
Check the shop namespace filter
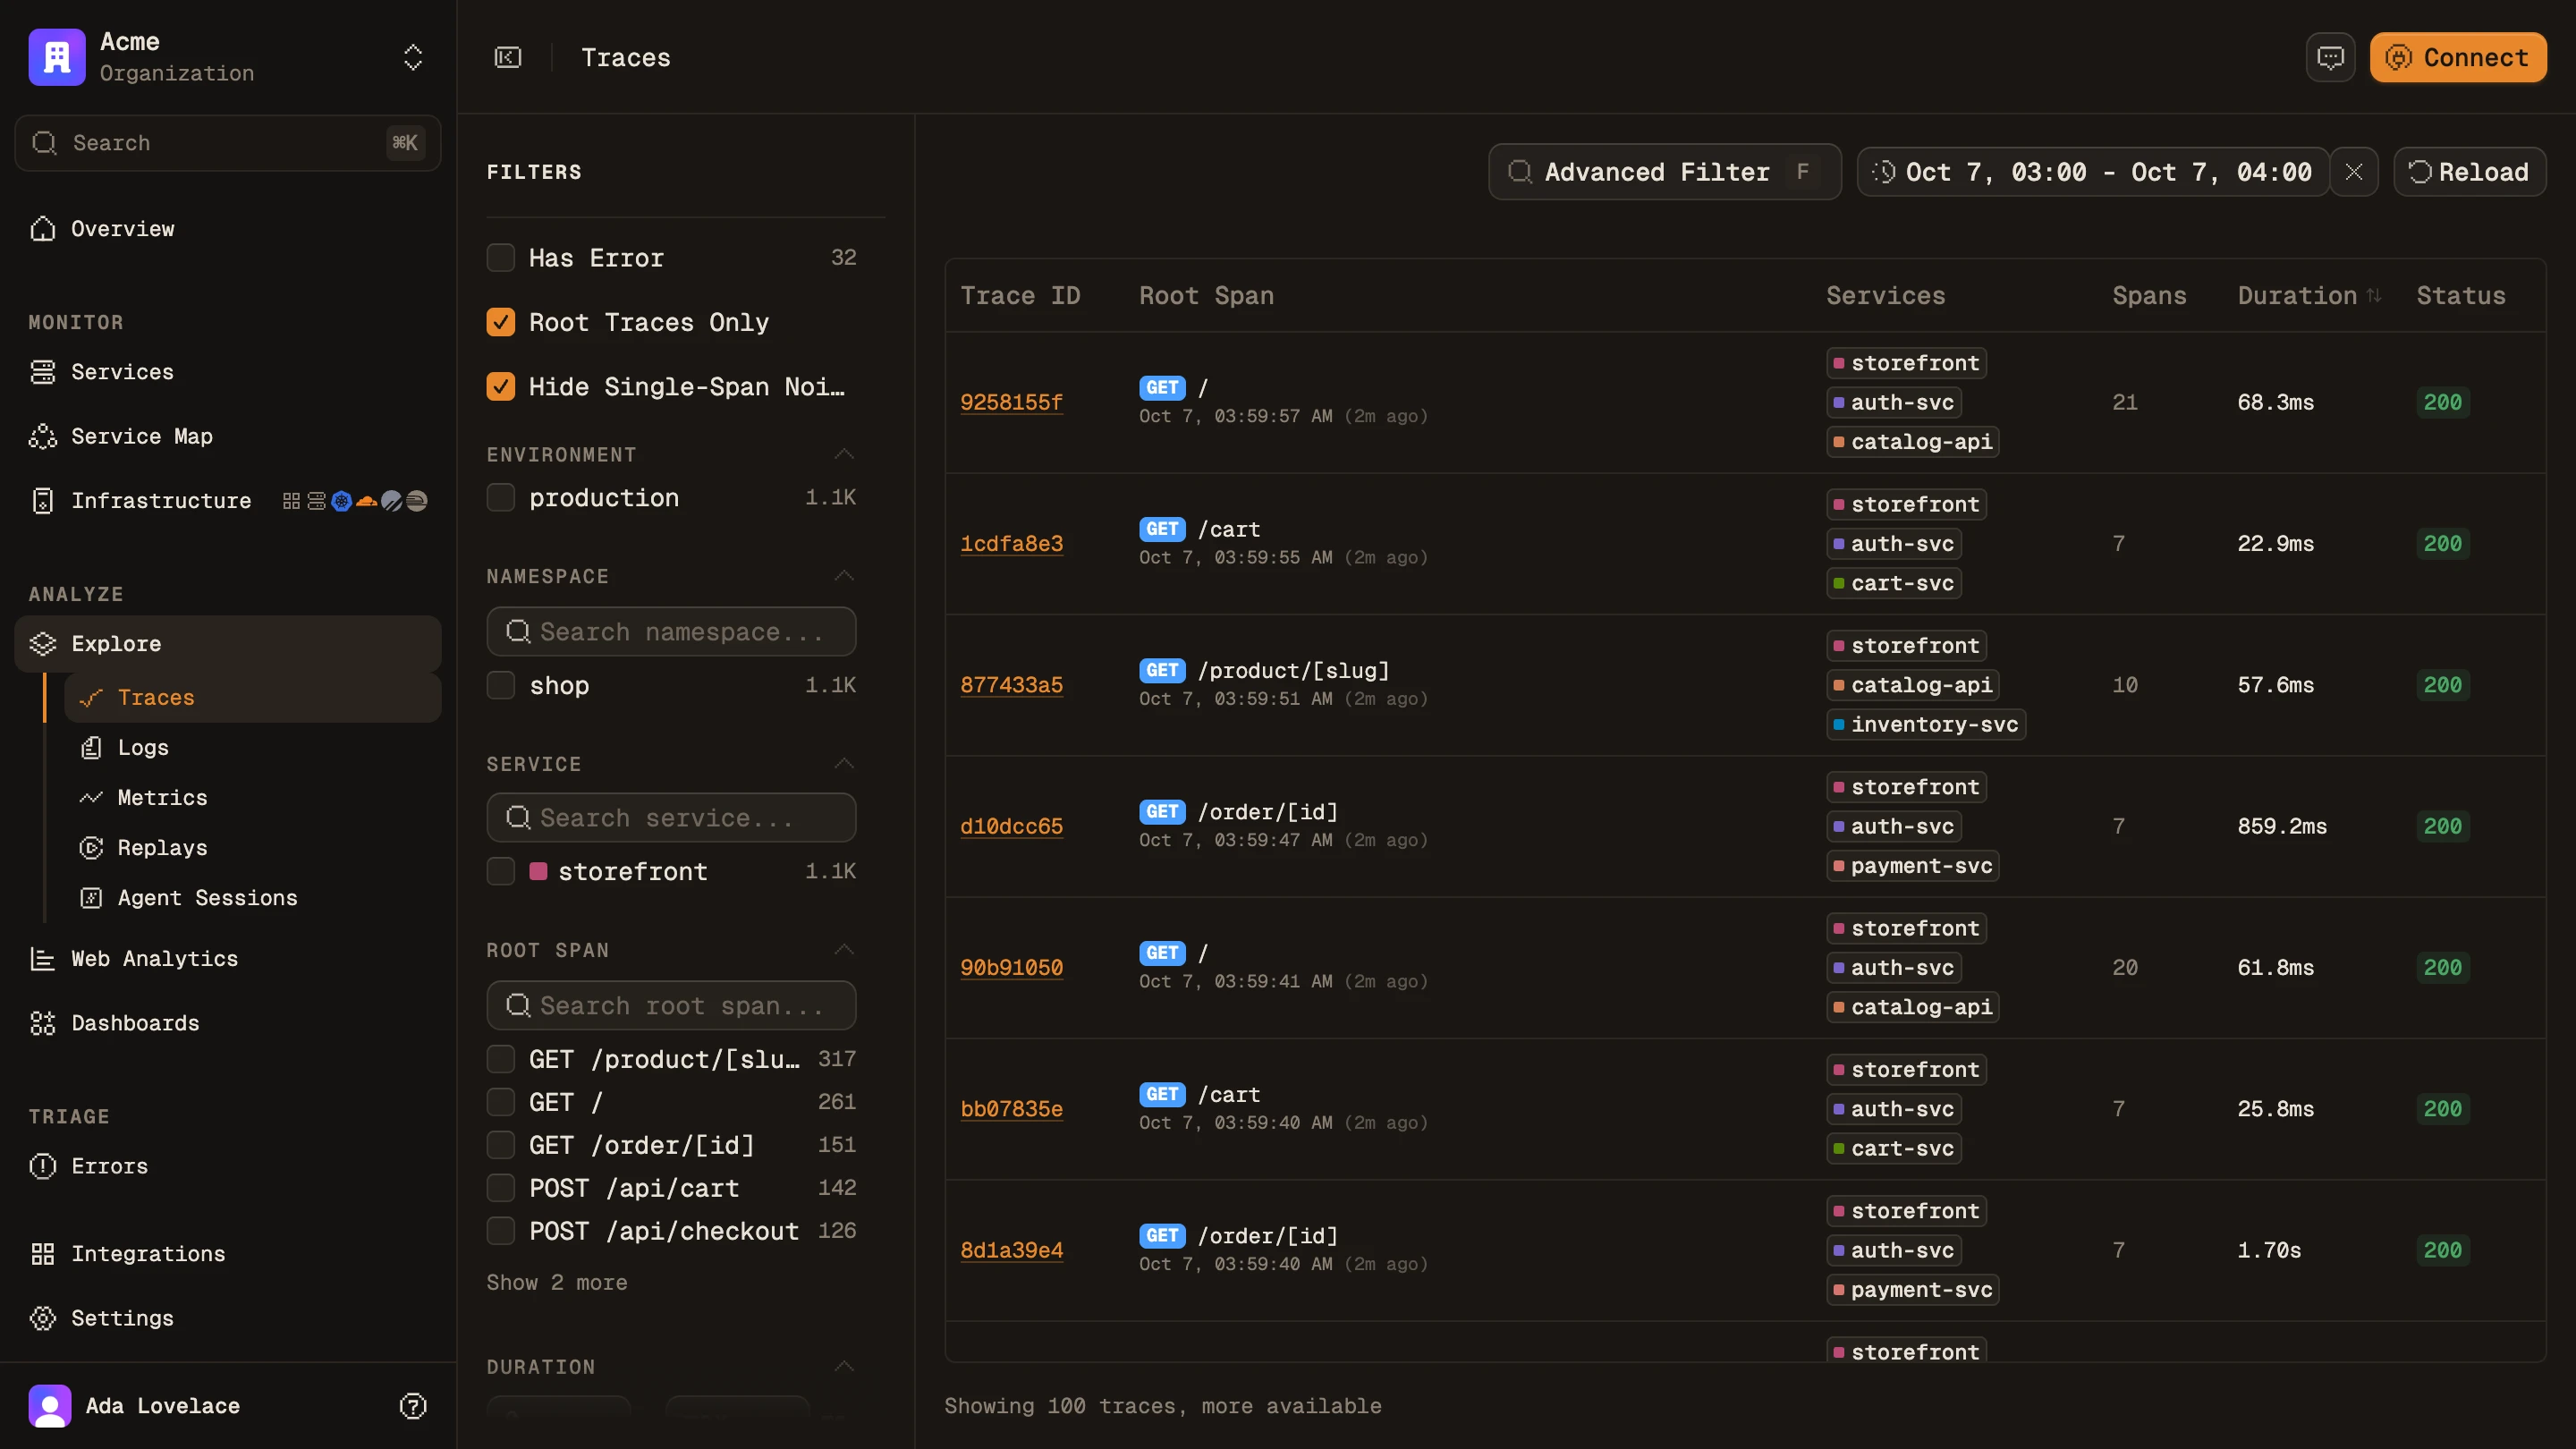(x=501, y=686)
